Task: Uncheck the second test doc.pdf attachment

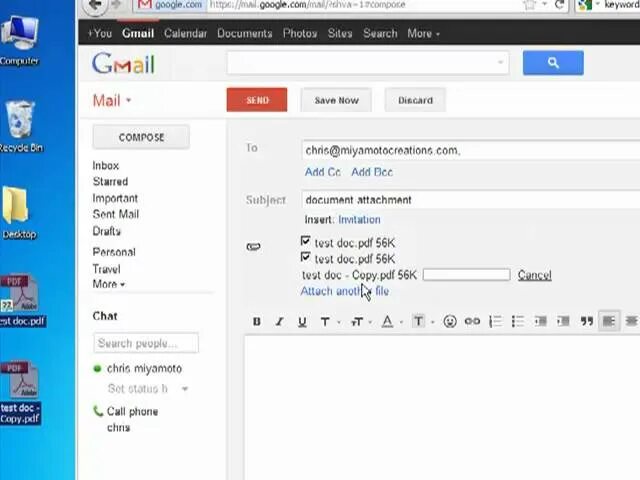Action: [x=305, y=257]
